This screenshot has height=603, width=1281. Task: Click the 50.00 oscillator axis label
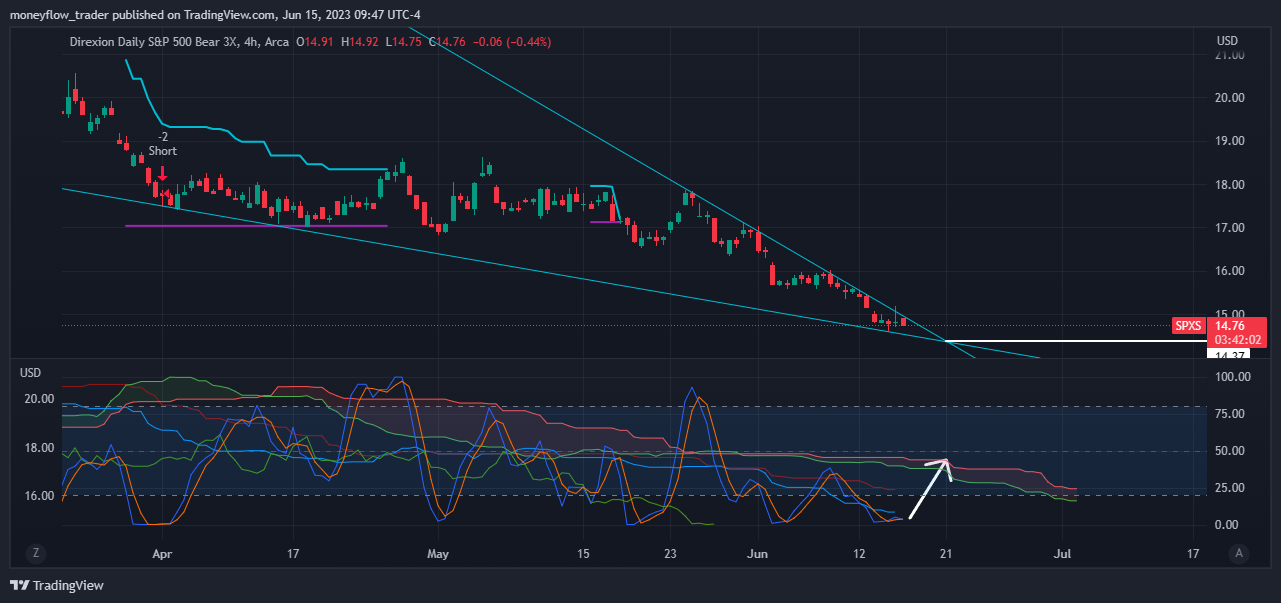(x=1229, y=451)
